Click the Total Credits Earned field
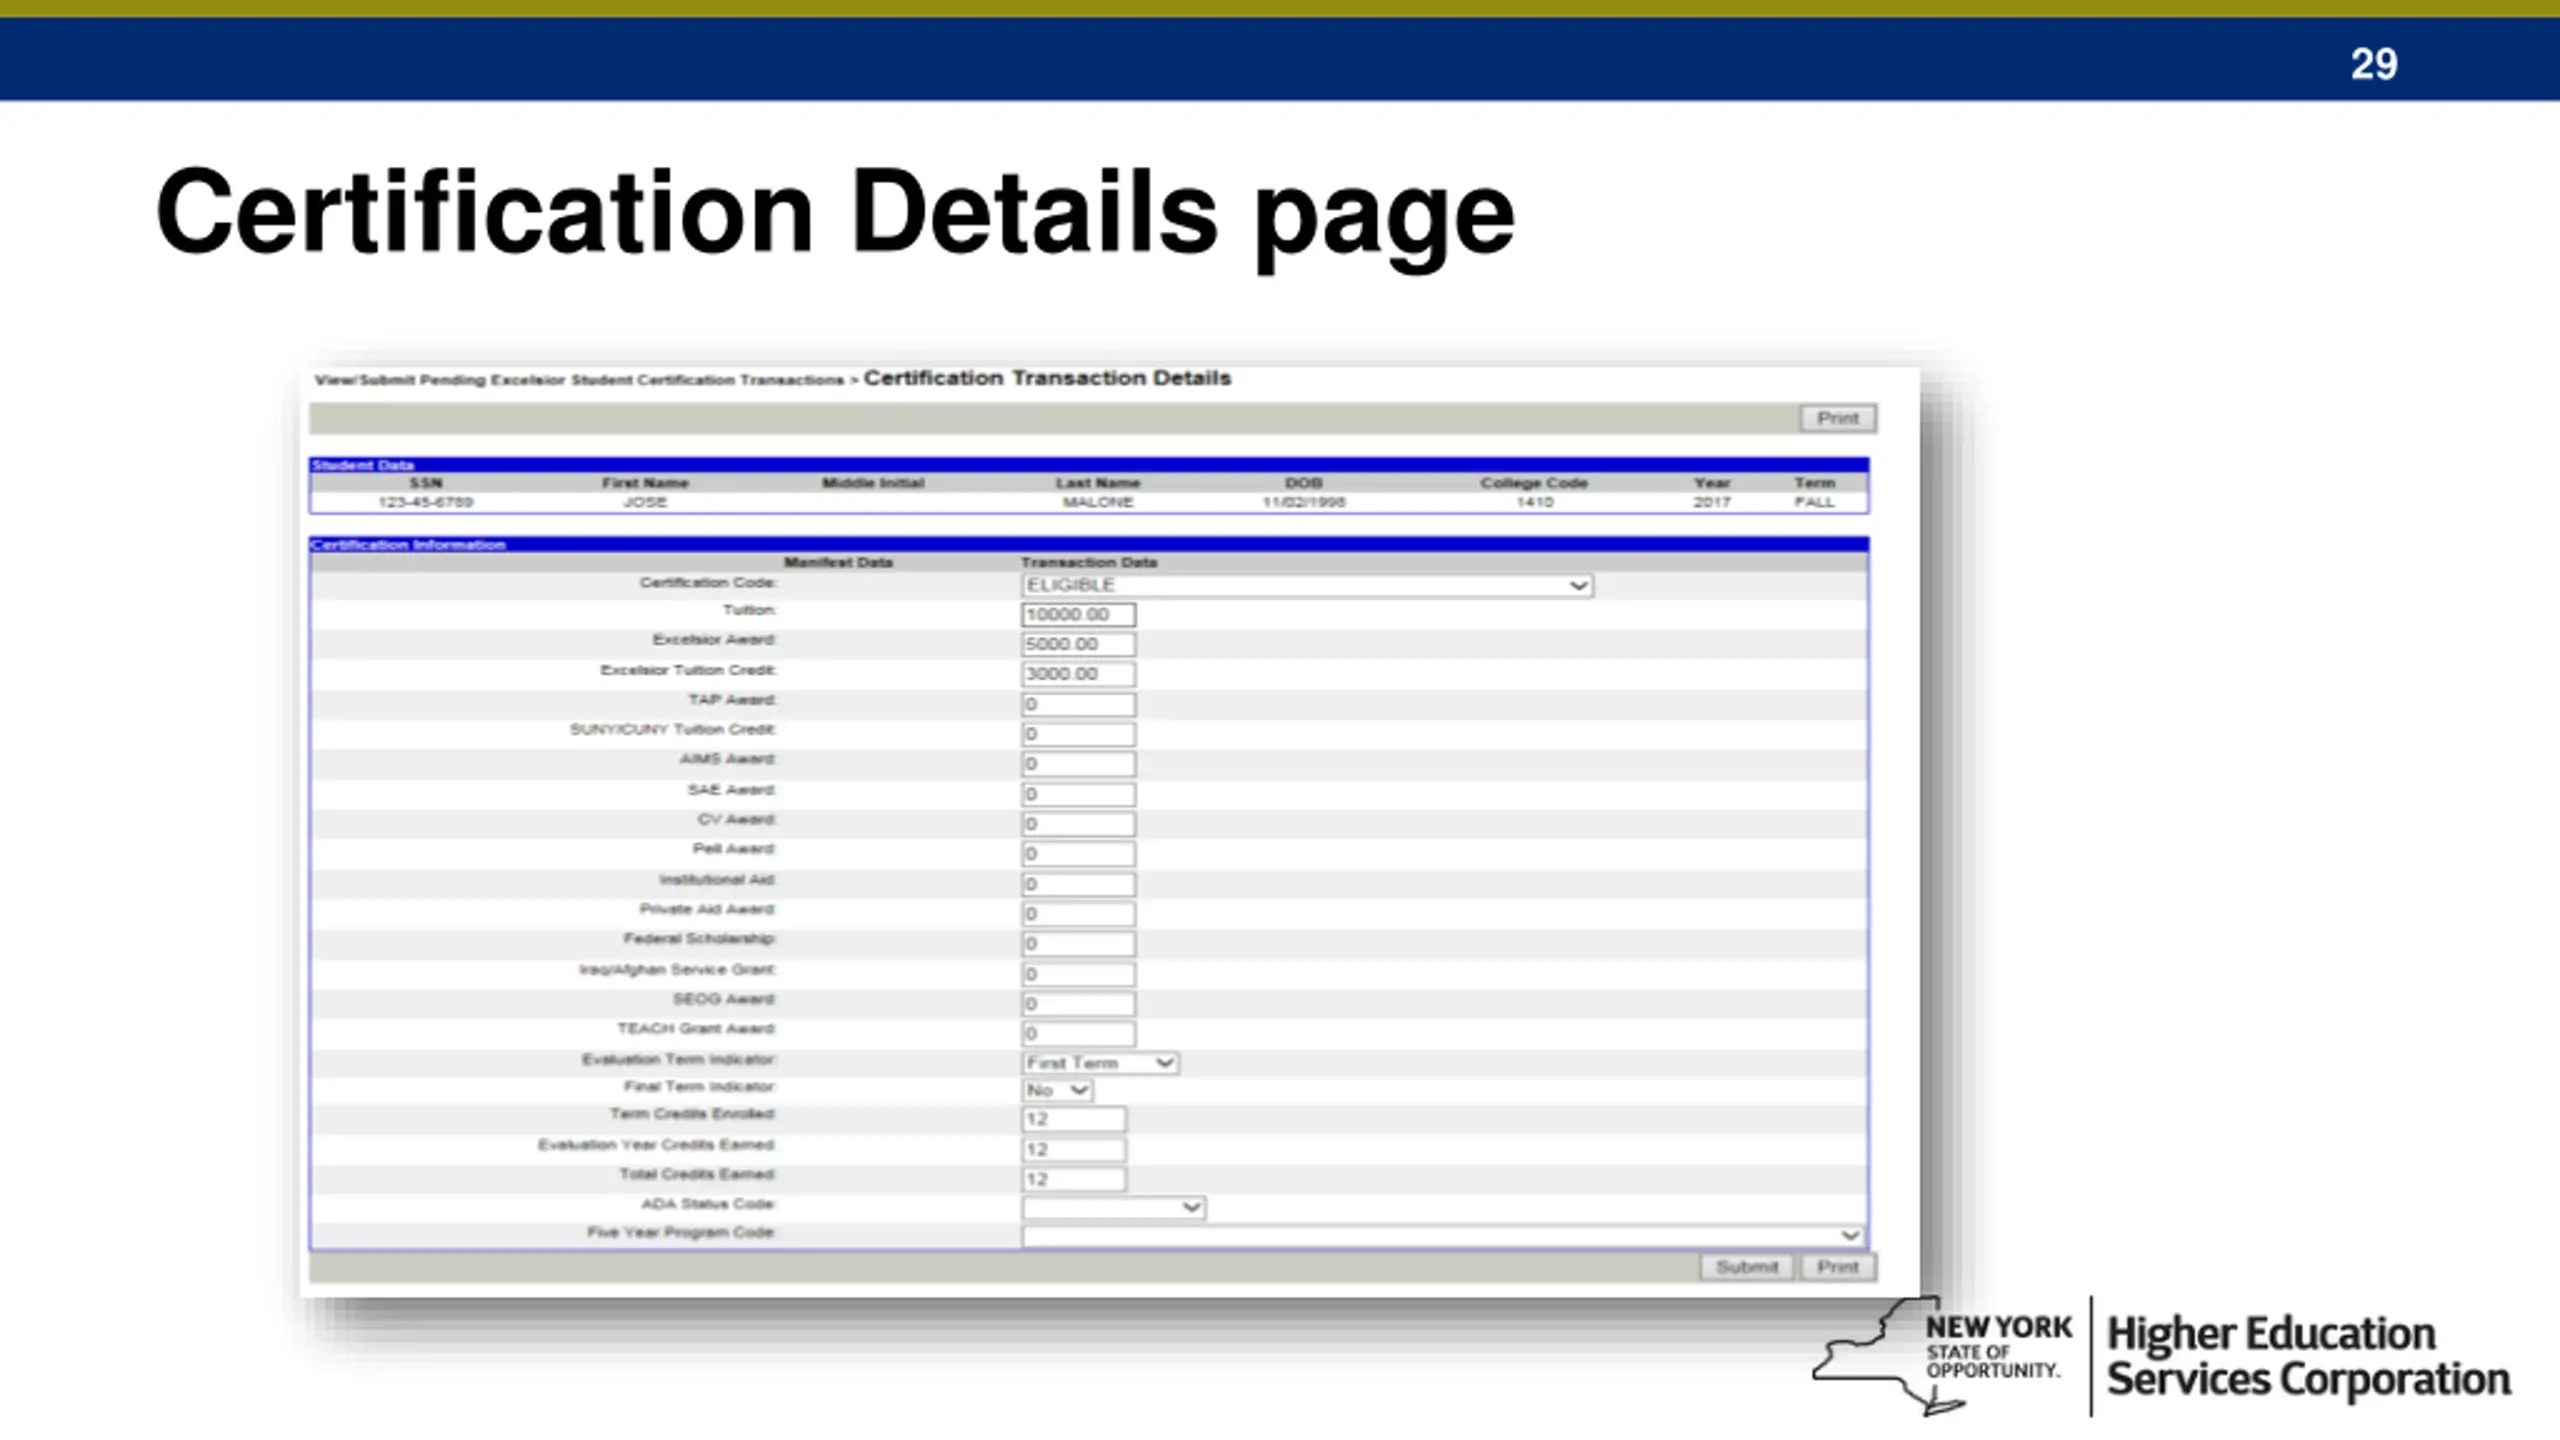Screen dimensions: 2560x1440 [x=1074, y=1179]
